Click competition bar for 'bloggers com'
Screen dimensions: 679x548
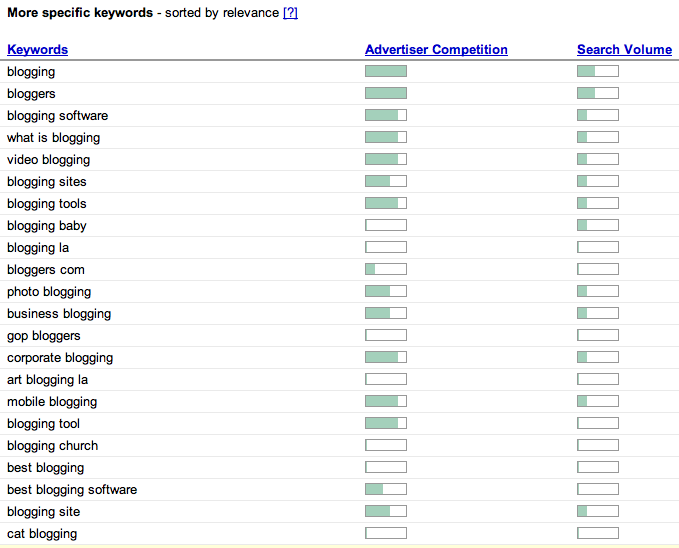(x=386, y=269)
